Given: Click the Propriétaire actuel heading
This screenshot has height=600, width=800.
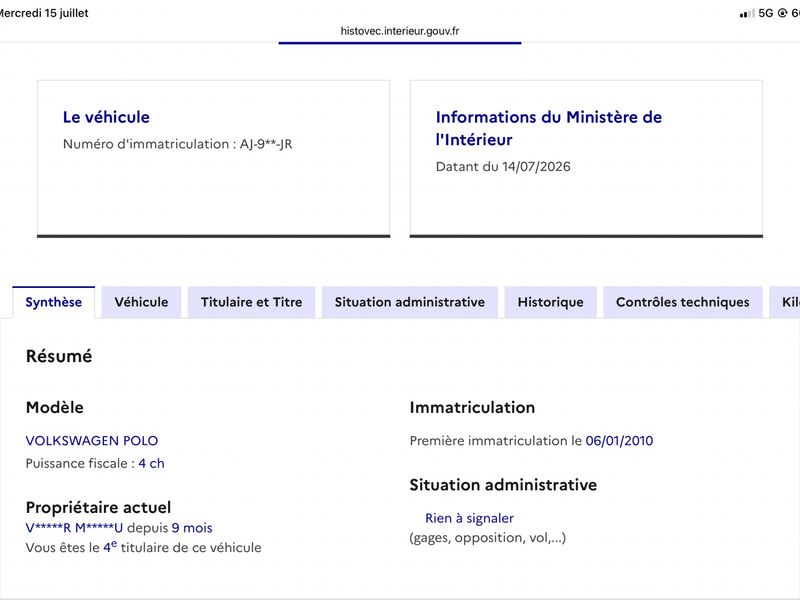Looking at the screenshot, I should tap(98, 507).
